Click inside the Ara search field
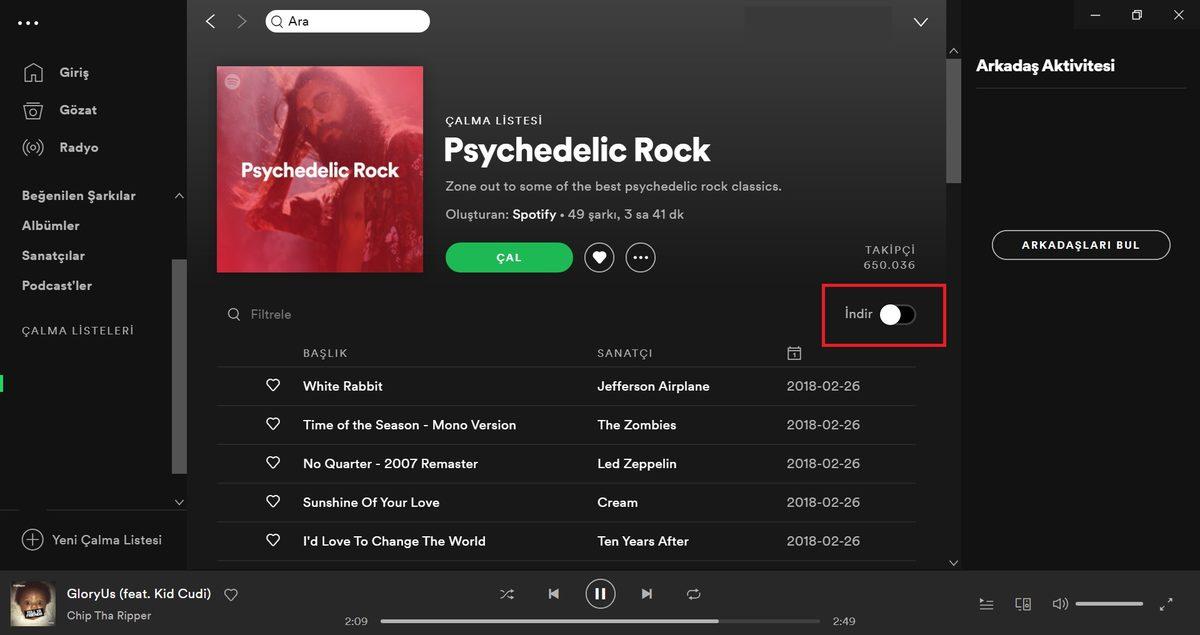Screen dimensions: 1200x635 click(347, 20)
